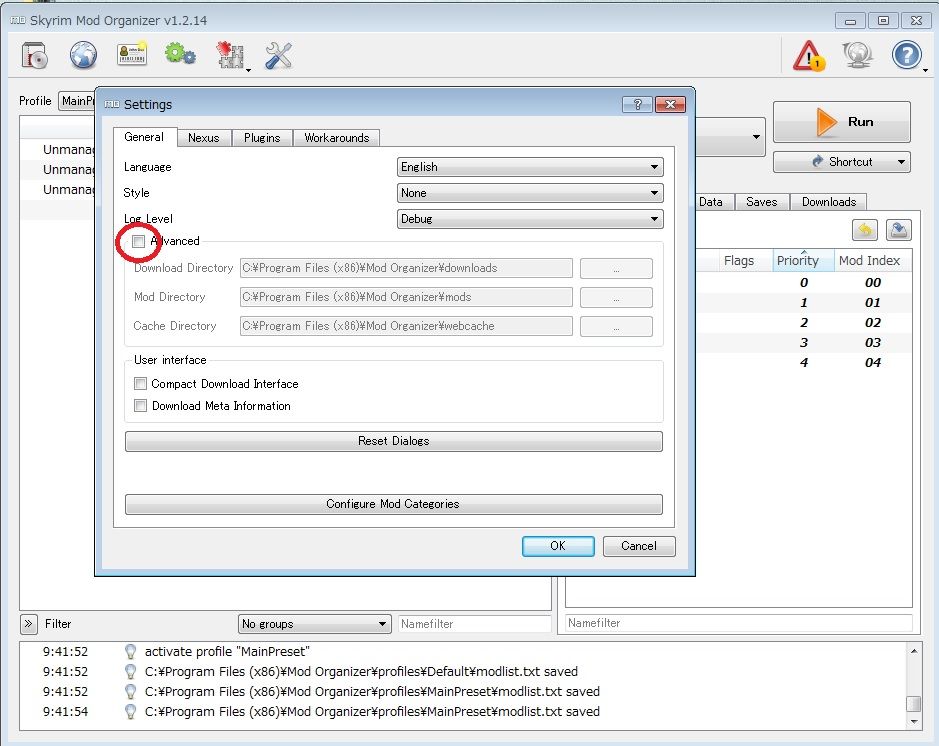Click the Install Mod from archive icon
The image size is (939, 746).
[x=34, y=56]
